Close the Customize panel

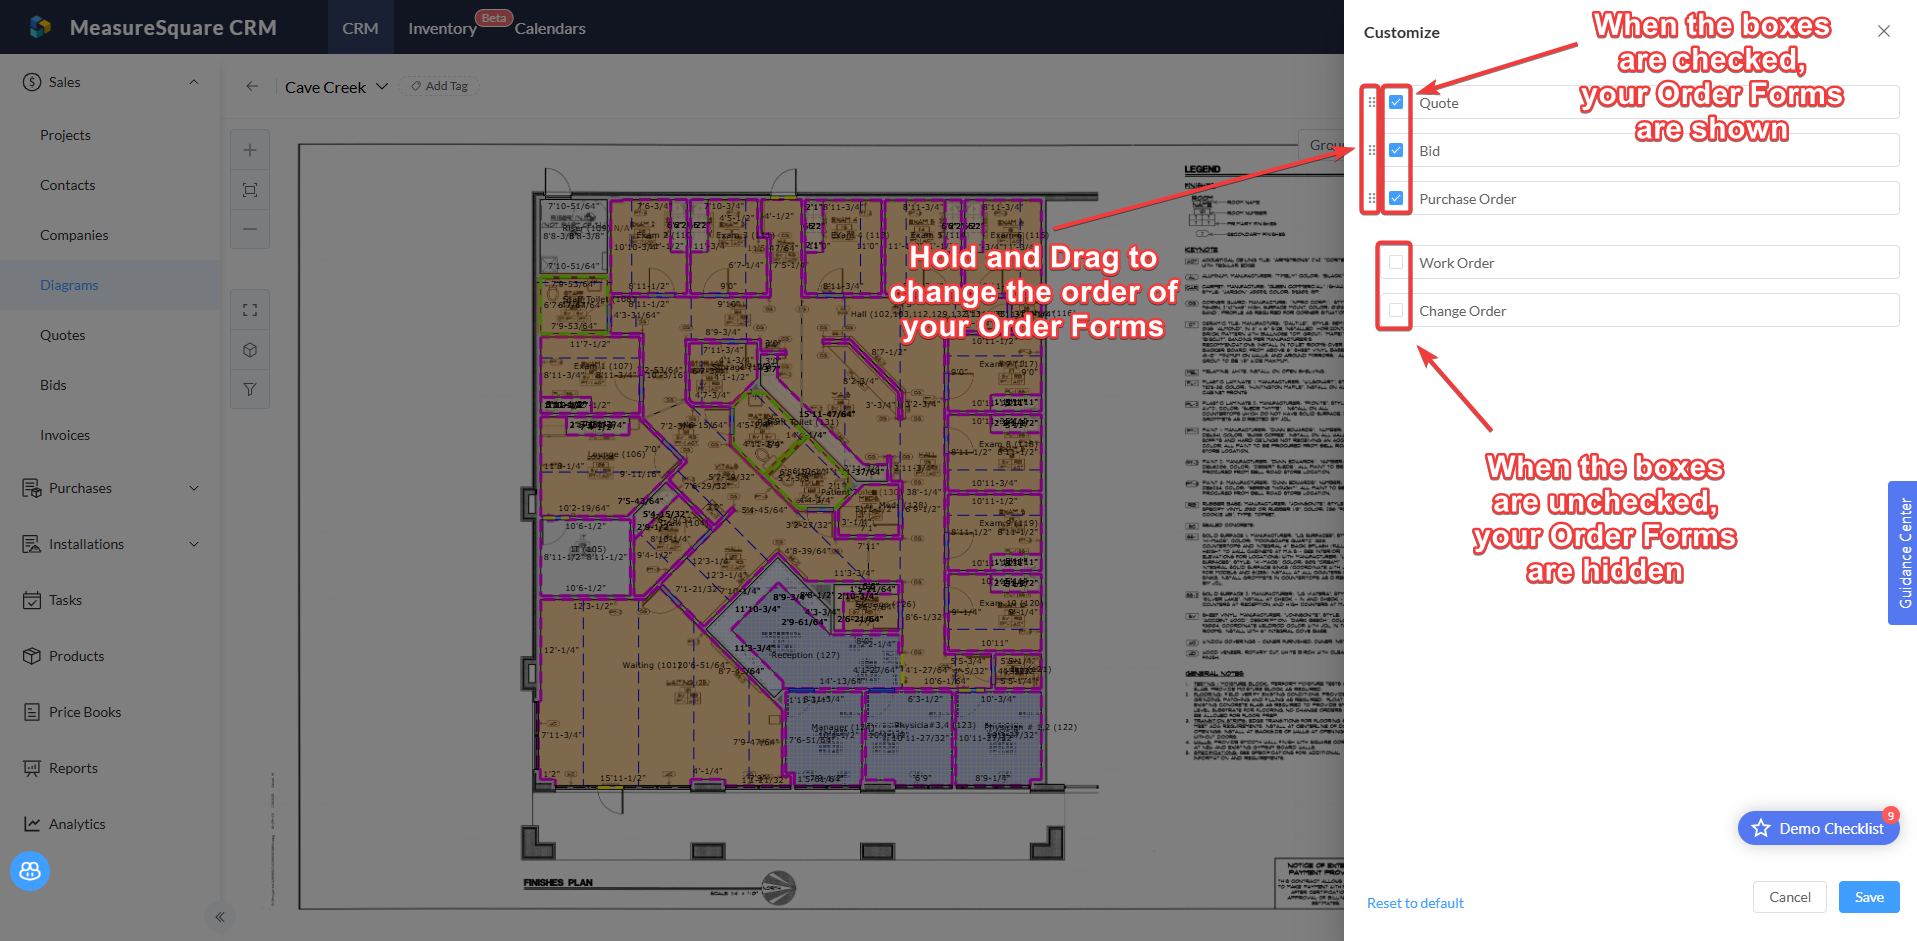1884,31
